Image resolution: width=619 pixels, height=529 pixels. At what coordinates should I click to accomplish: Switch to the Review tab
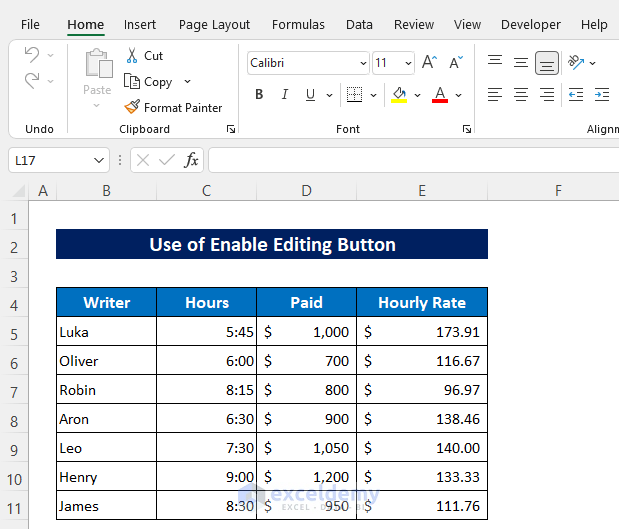point(414,24)
